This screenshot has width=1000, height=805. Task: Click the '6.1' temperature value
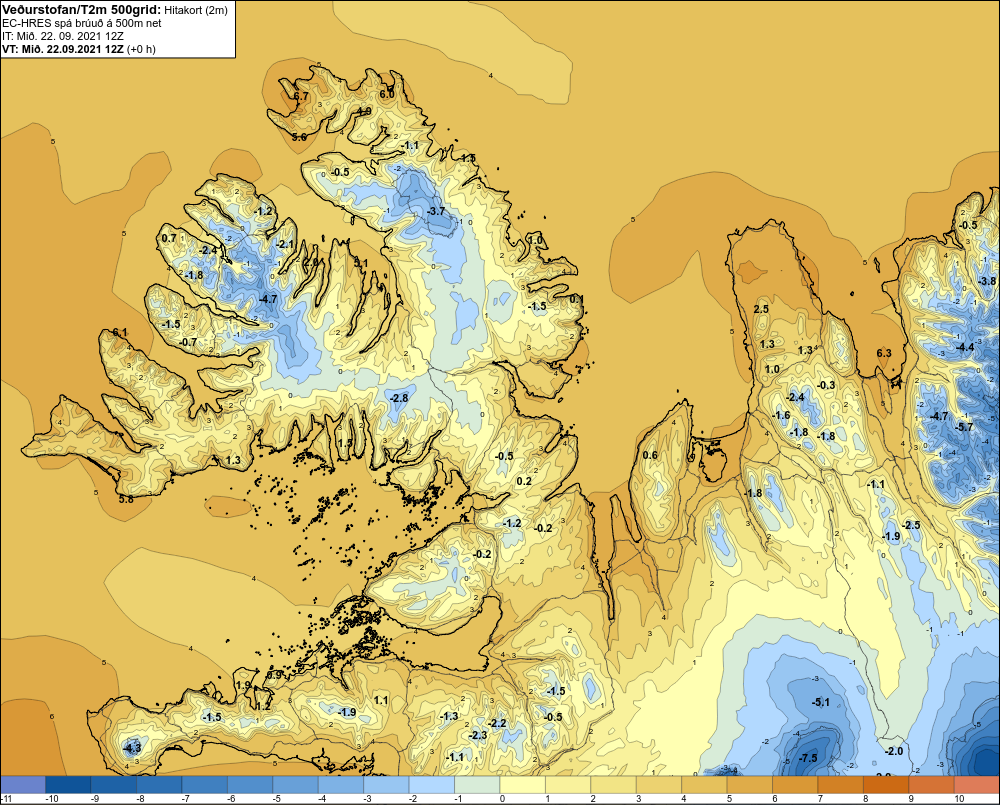[120, 332]
